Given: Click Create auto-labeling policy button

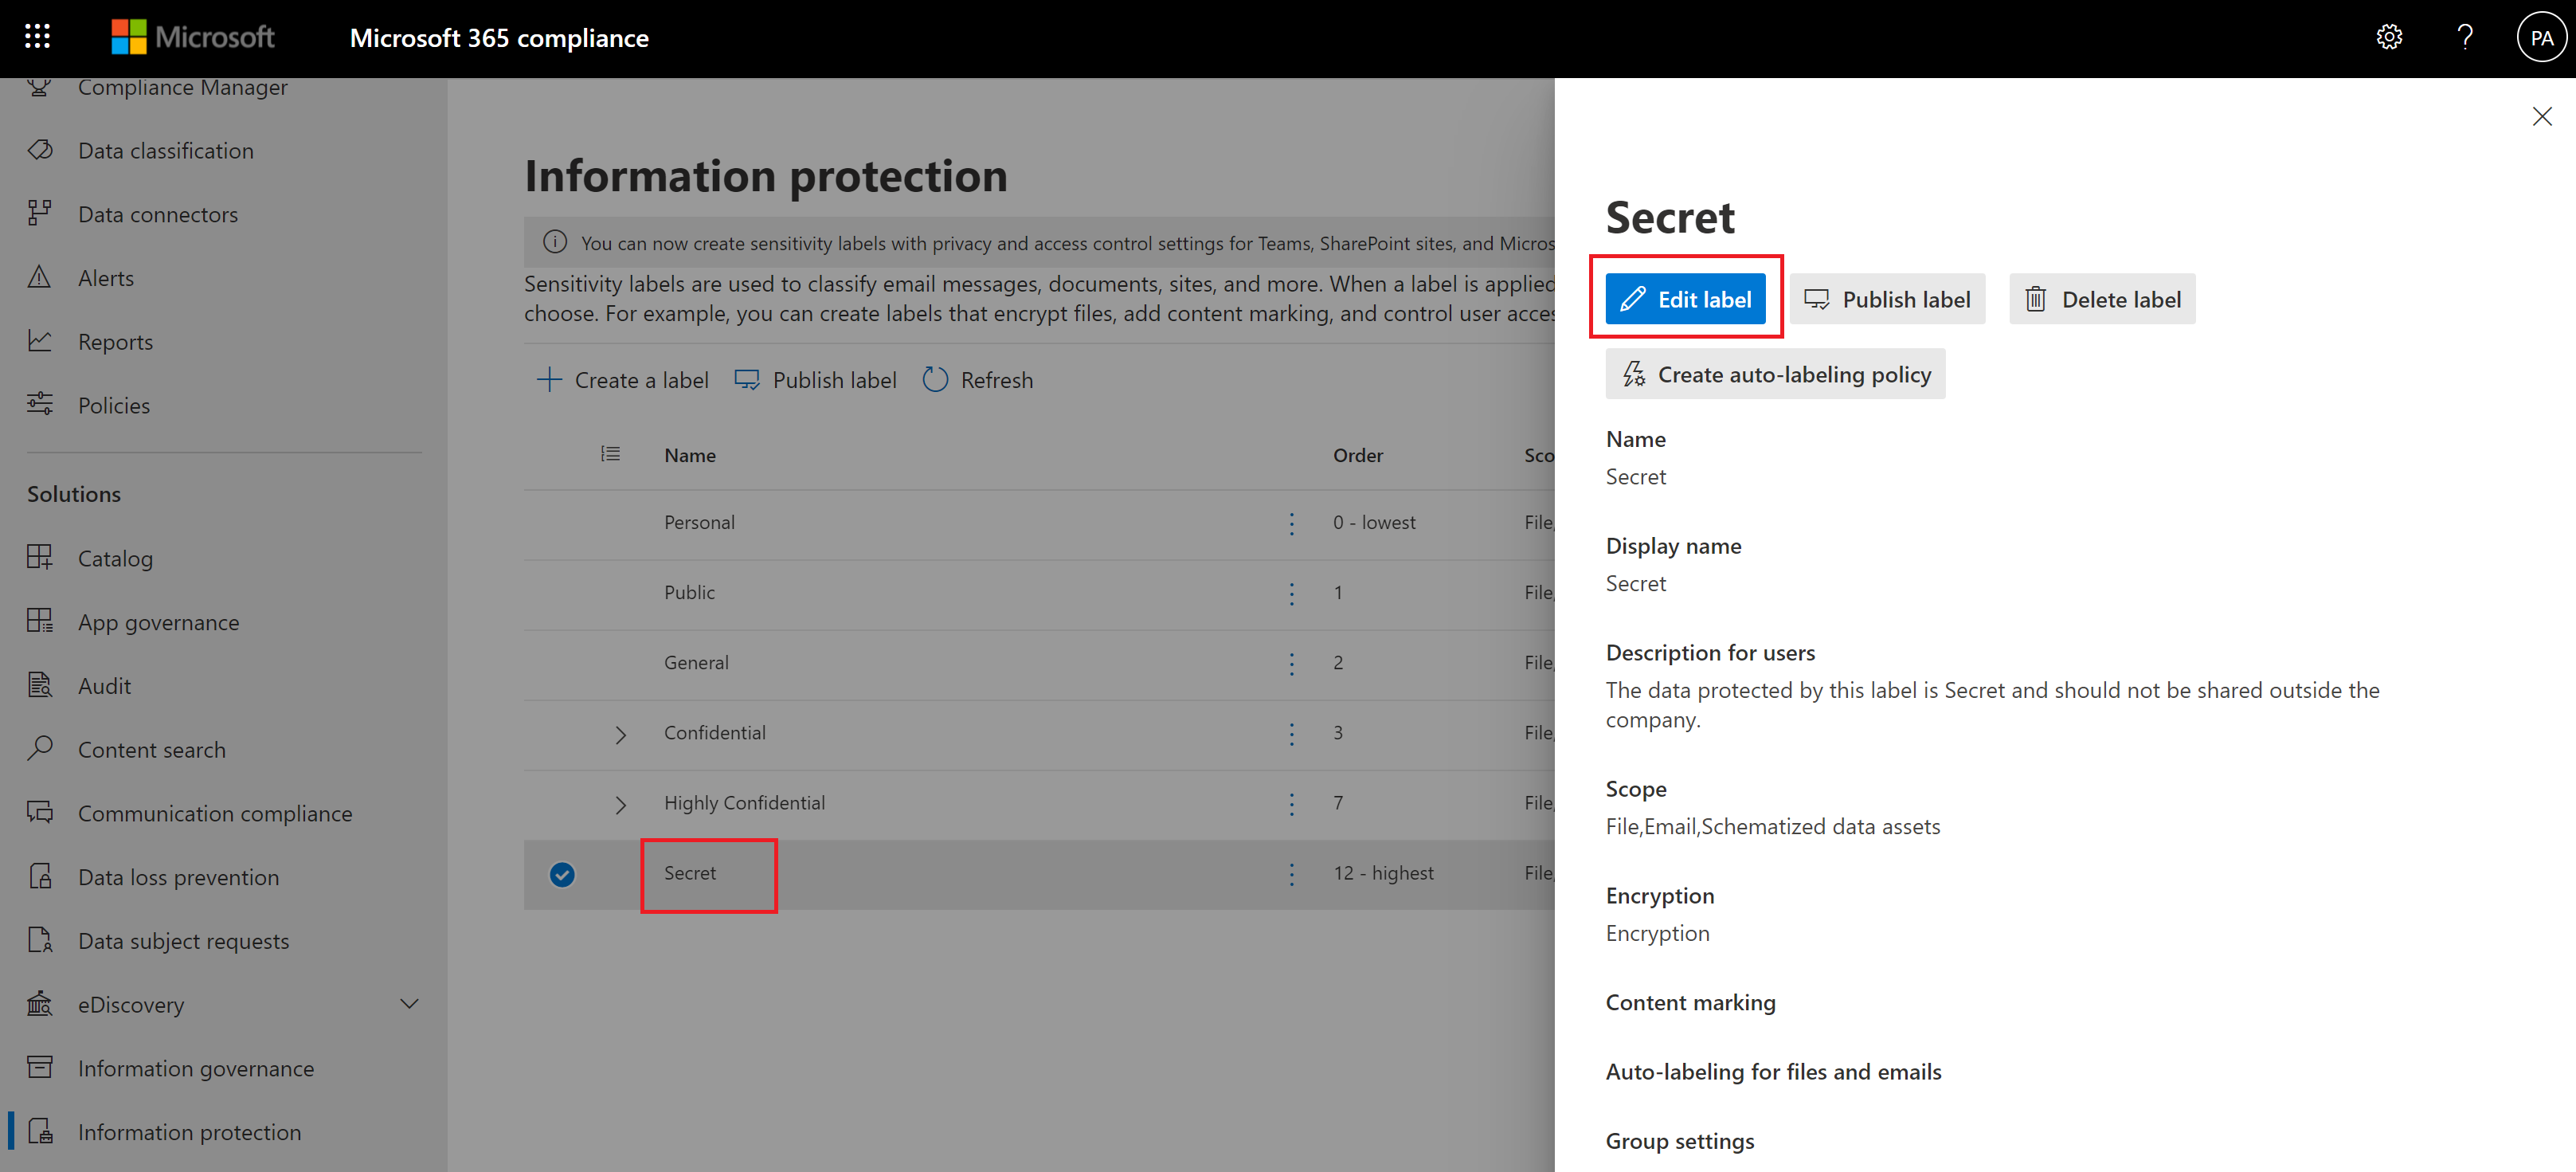Looking at the screenshot, I should point(1775,374).
